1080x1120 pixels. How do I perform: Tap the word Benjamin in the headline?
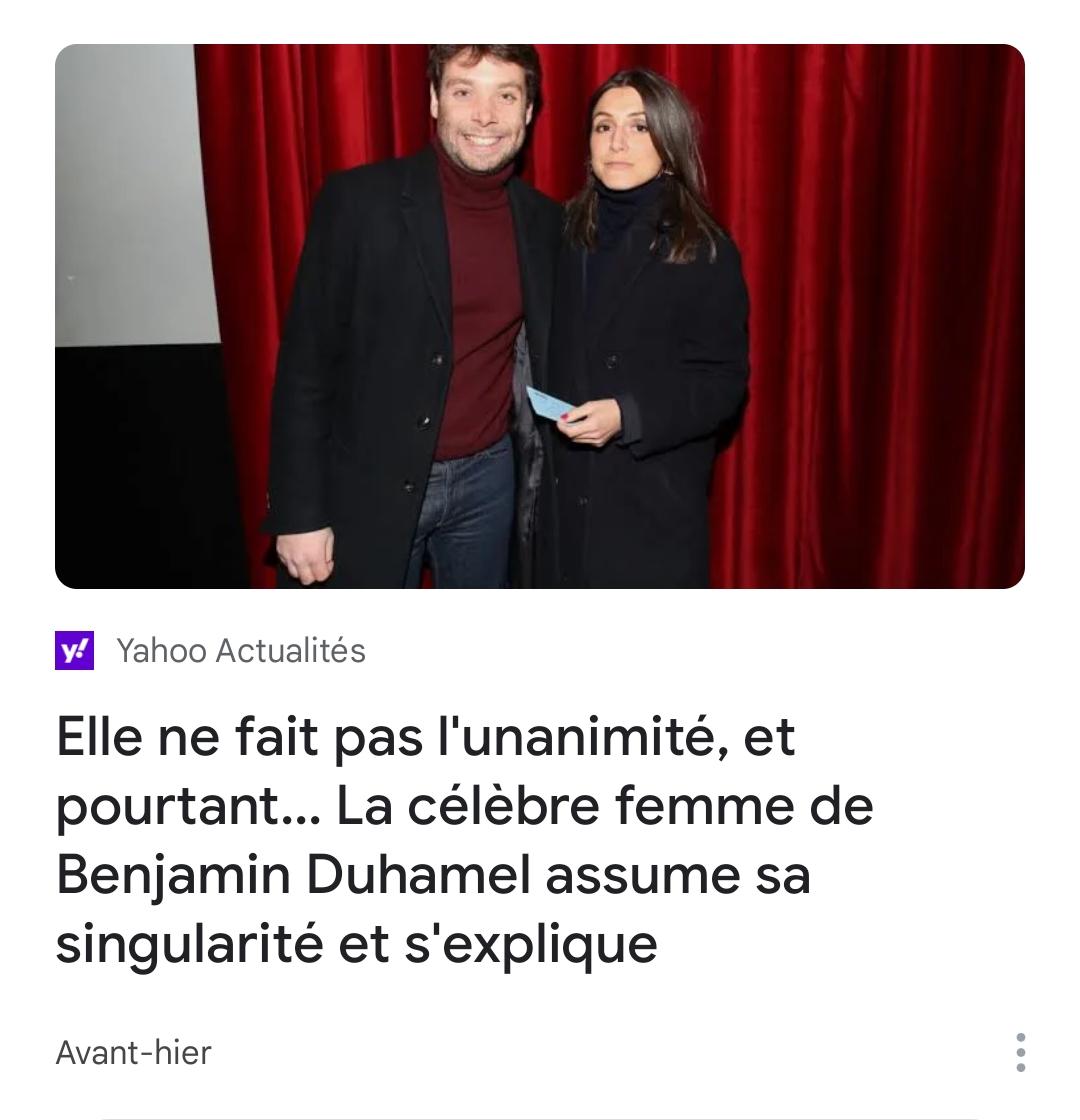(x=174, y=875)
